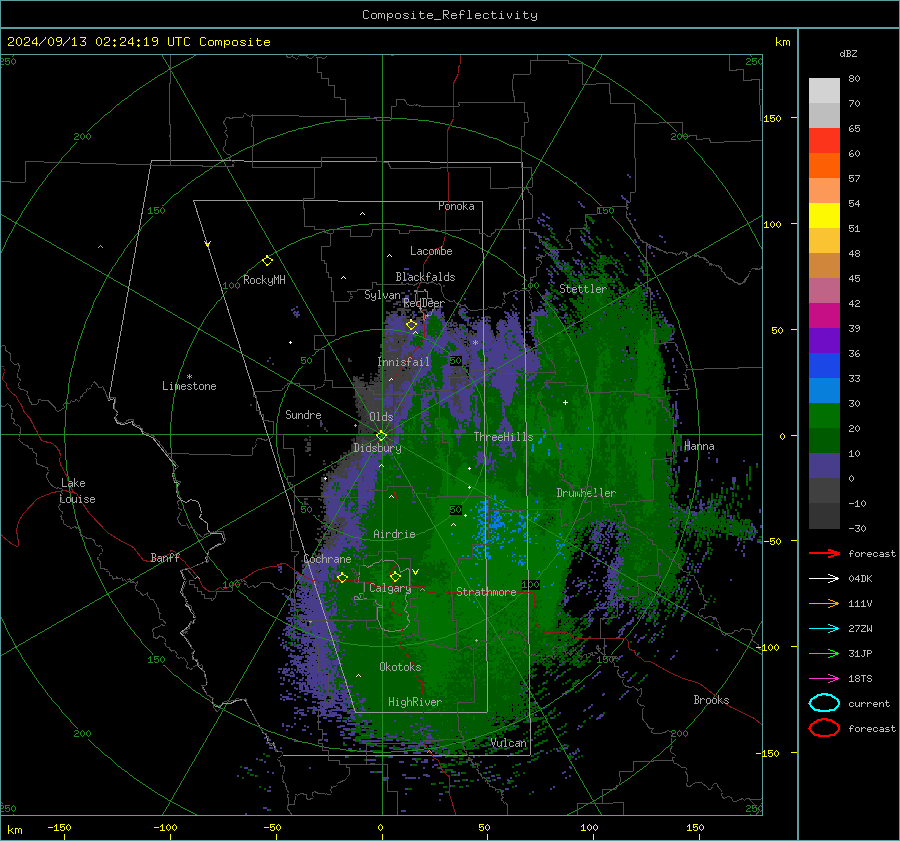Pick the green 31JP arrow in legend

pyautogui.click(x=824, y=653)
